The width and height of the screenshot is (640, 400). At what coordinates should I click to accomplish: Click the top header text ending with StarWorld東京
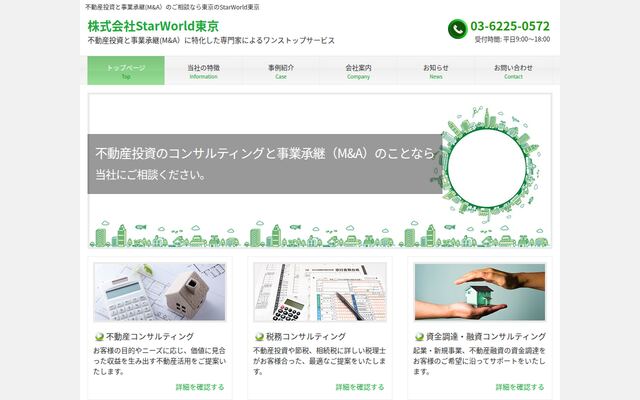pos(172,7)
